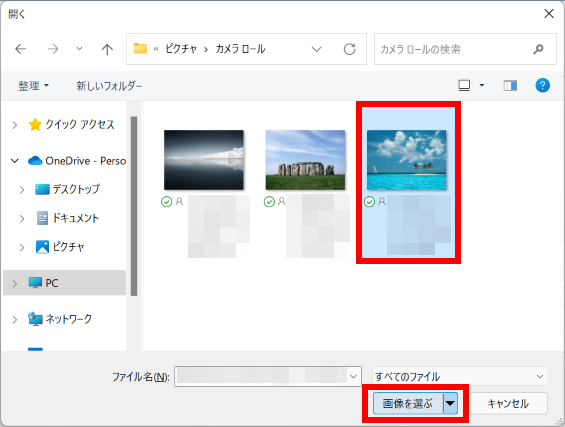The width and height of the screenshot is (565, 427).
Task: Open the ファイル名 dropdown arrow
Action: click(x=353, y=377)
